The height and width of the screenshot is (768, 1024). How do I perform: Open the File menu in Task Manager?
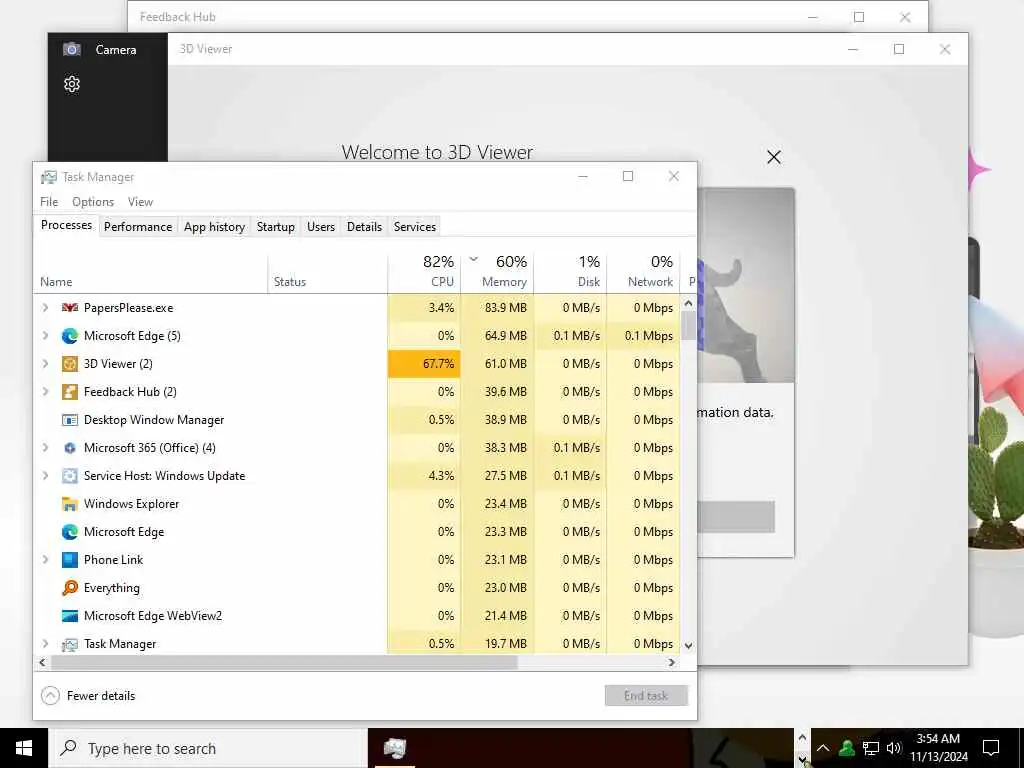(49, 202)
